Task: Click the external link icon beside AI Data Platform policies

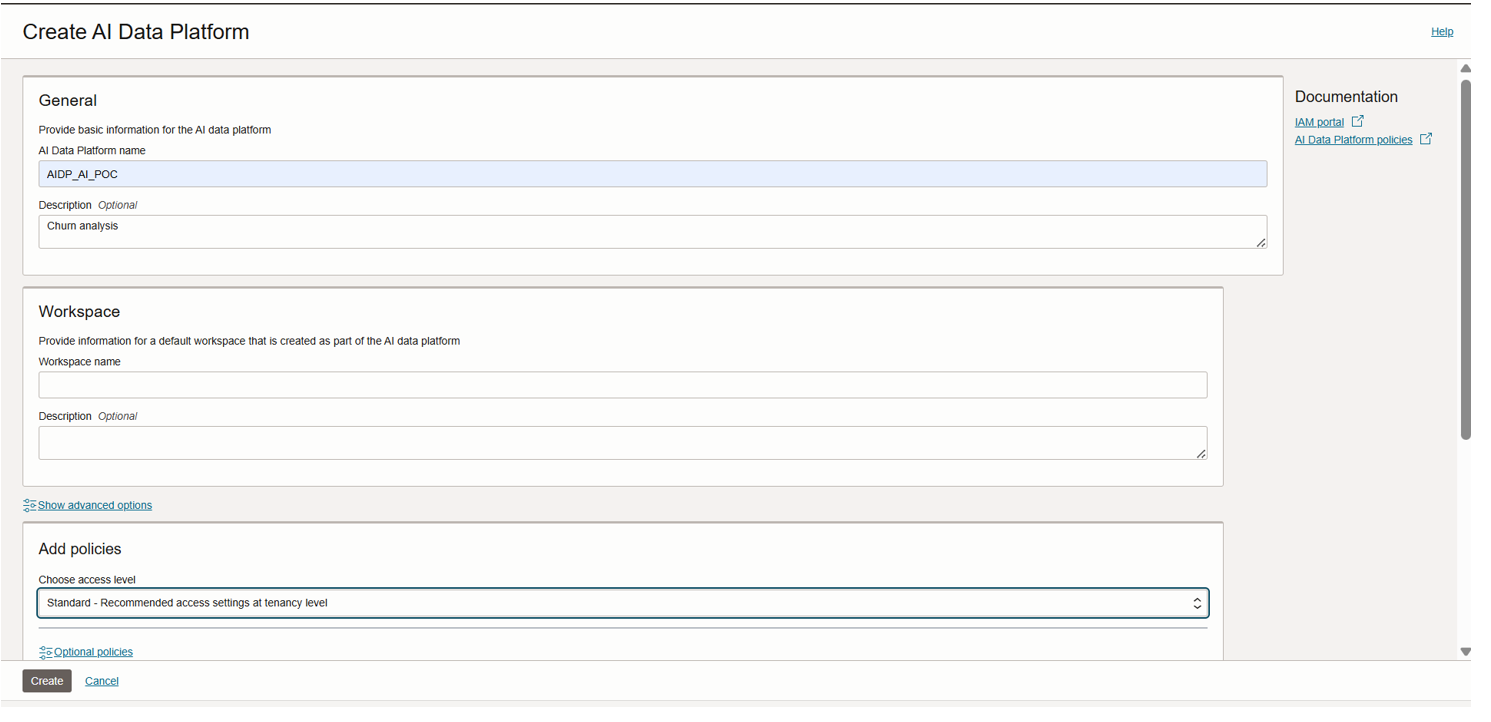Action: (x=1426, y=140)
